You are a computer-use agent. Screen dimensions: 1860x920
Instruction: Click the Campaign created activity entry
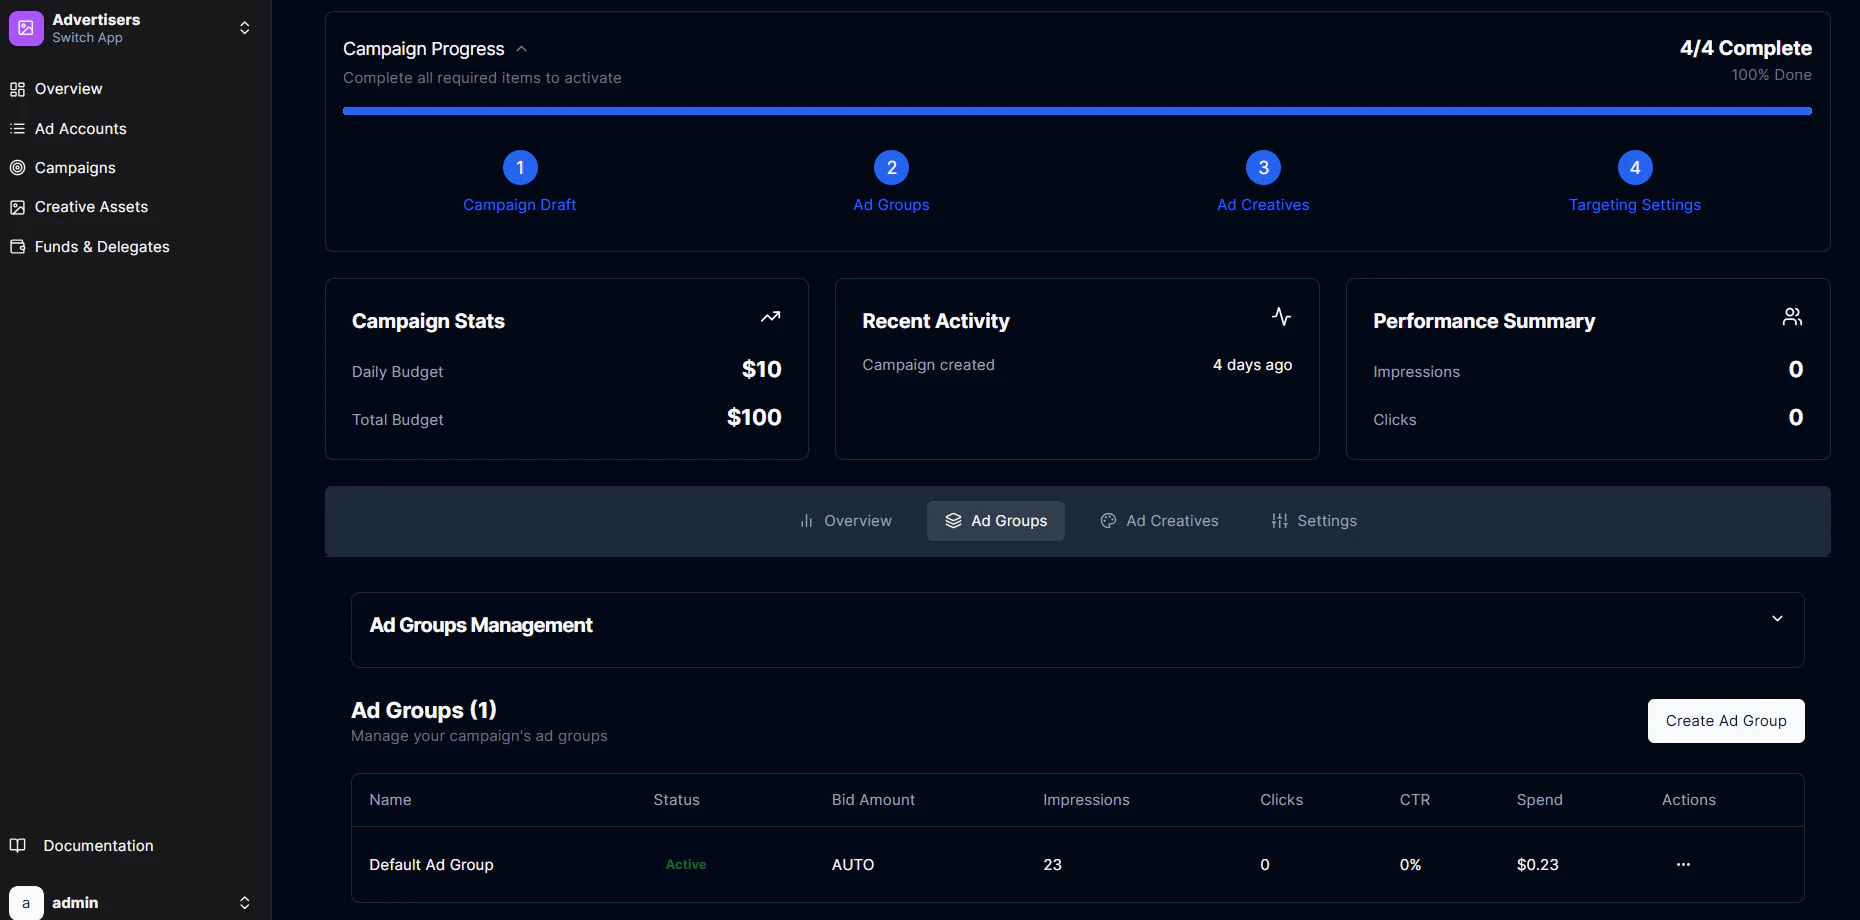tap(928, 365)
